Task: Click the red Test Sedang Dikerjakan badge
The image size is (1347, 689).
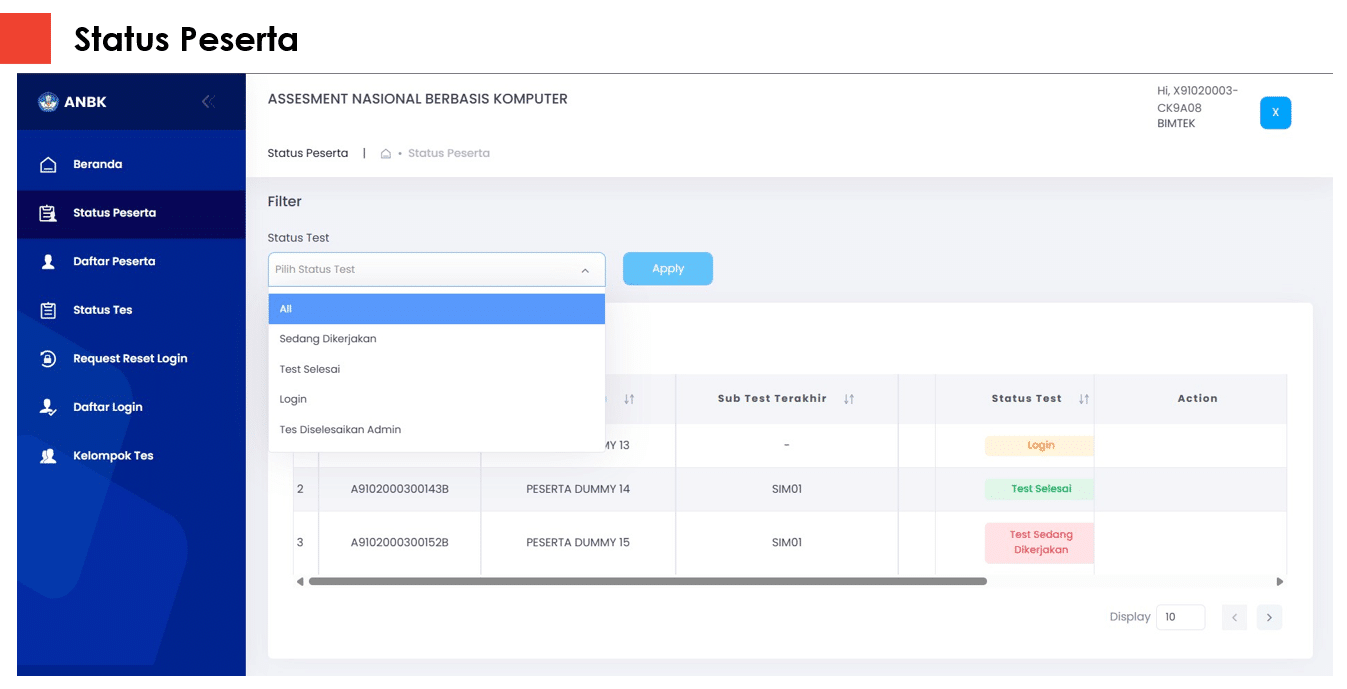Action: [1039, 543]
